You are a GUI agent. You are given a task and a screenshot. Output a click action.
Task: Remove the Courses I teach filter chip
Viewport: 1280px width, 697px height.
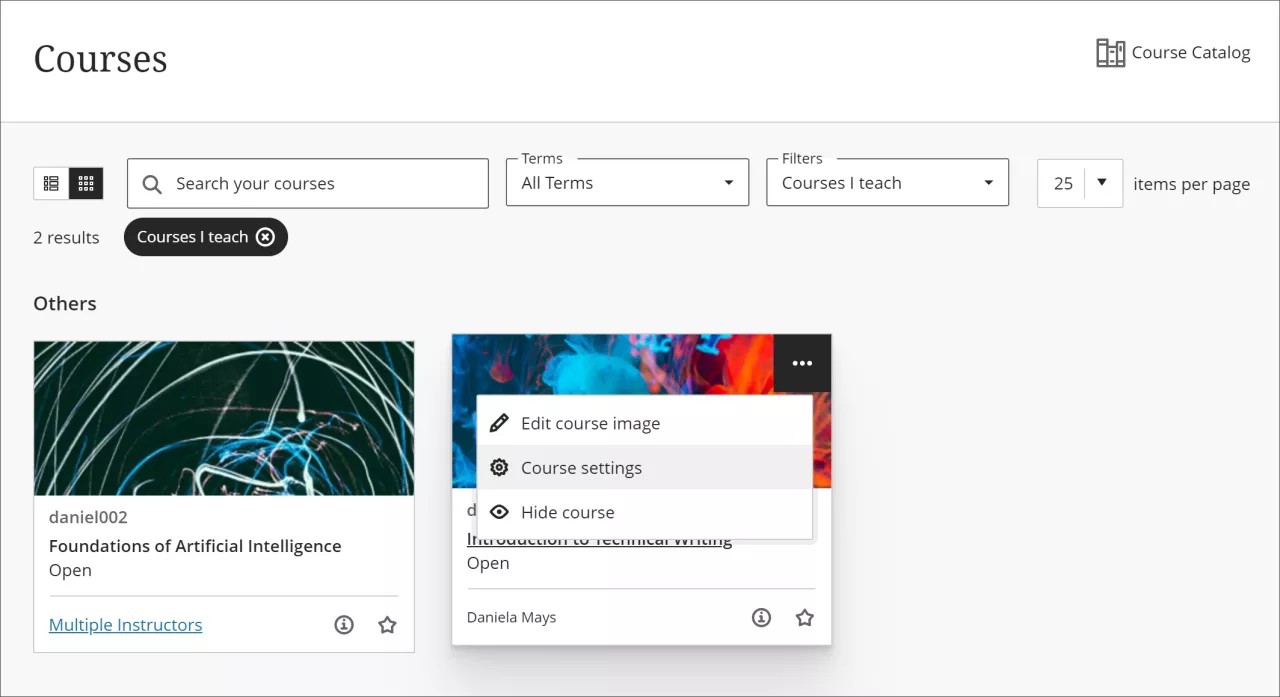pyautogui.click(x=265, y=237)
